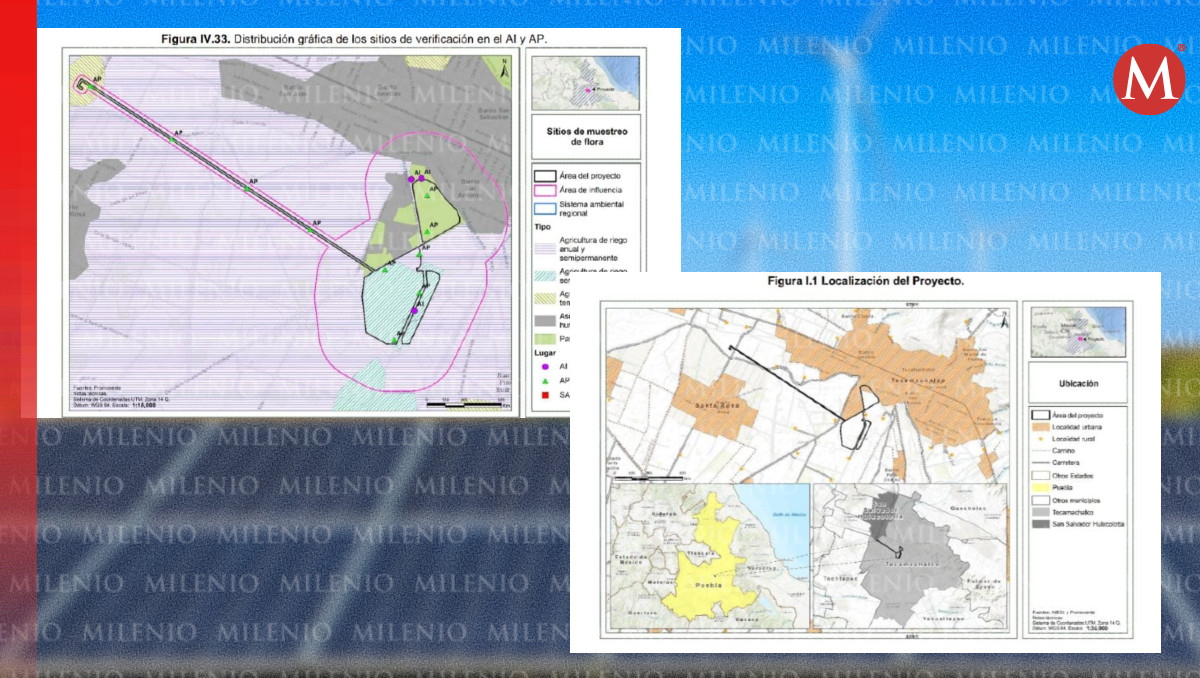Screen dimensions: 1200x678
Task: Click the overview inset thumbnail above Ubicación
Action: (1078, 330)
